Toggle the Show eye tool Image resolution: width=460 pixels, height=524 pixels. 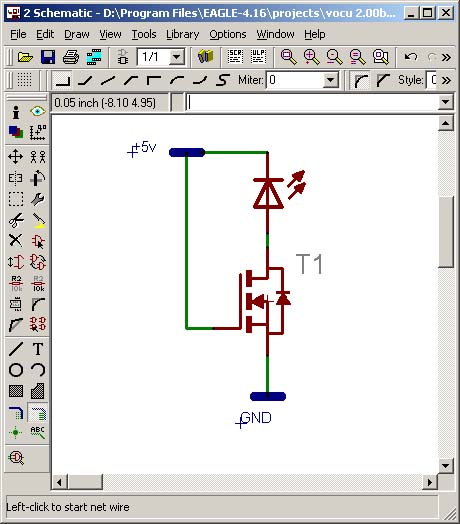38,111
